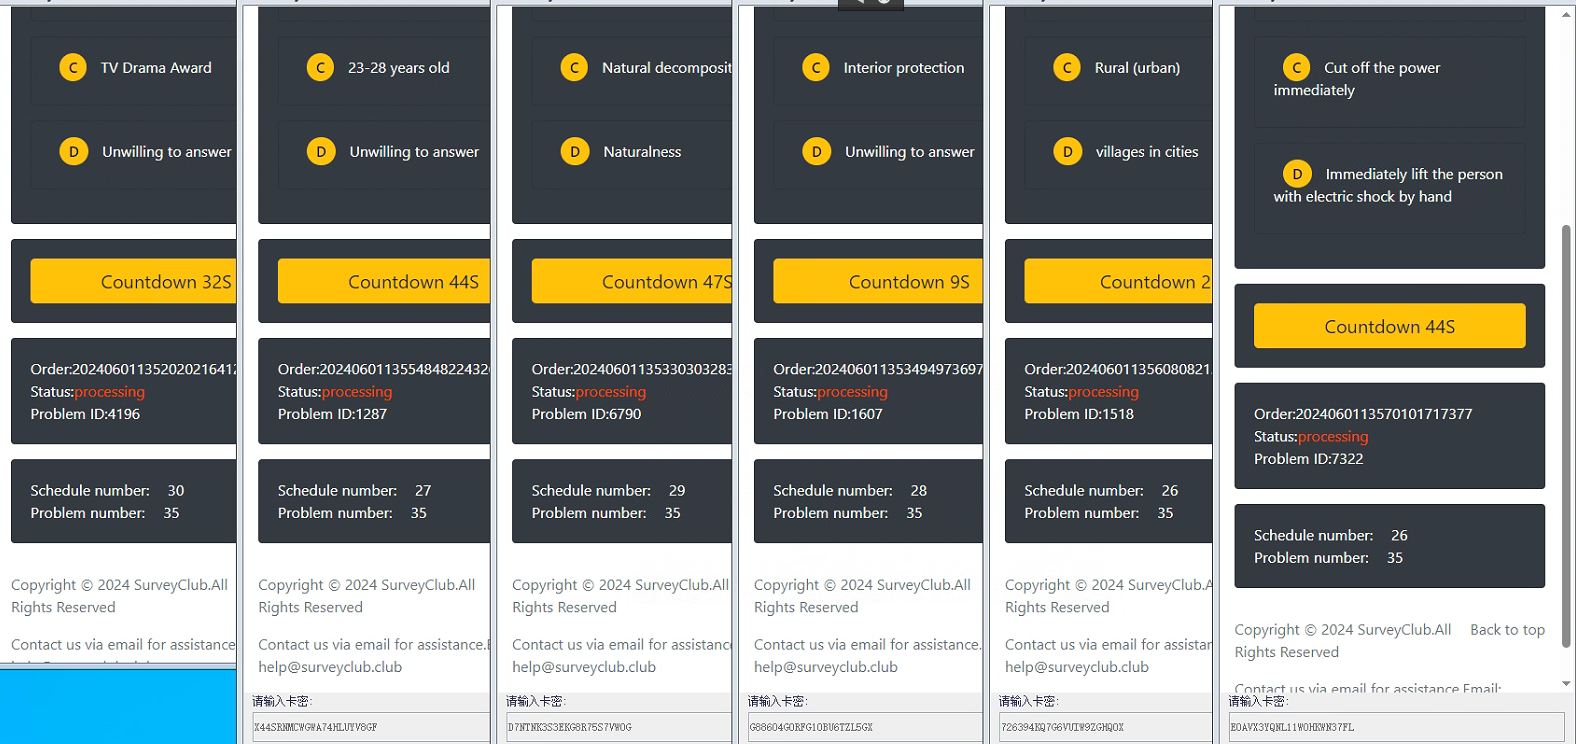Click the vertical scrollbar thumb in rightmost window
The height and width of the screenshot is (744, 1576).
[x=1566, y=435]
